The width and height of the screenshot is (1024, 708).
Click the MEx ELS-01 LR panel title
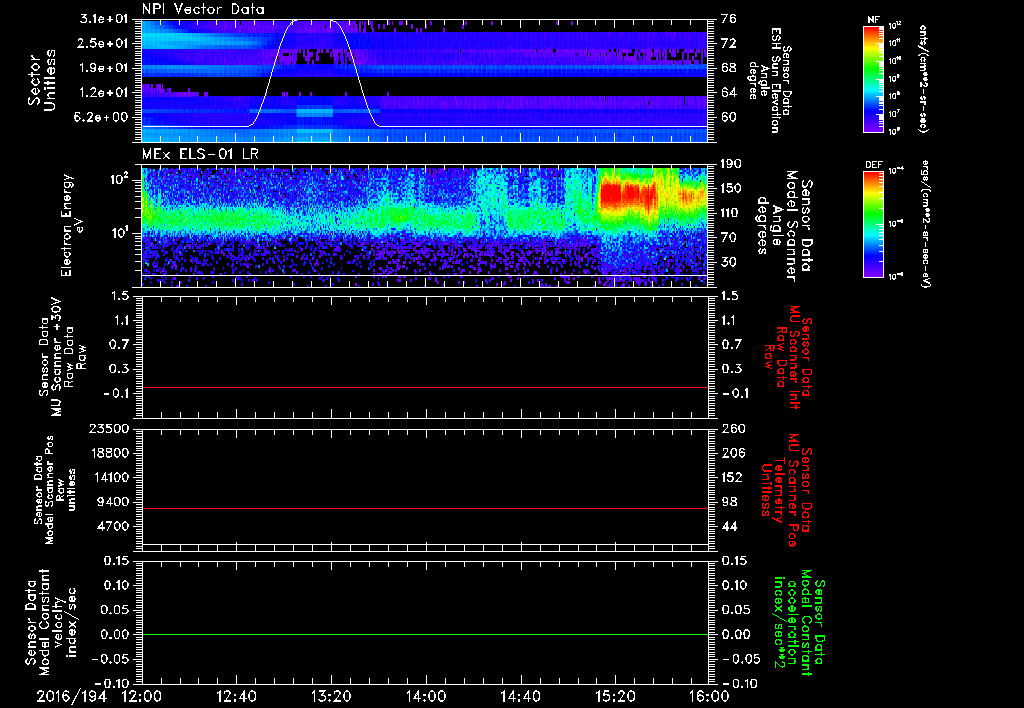coord(200,155)
